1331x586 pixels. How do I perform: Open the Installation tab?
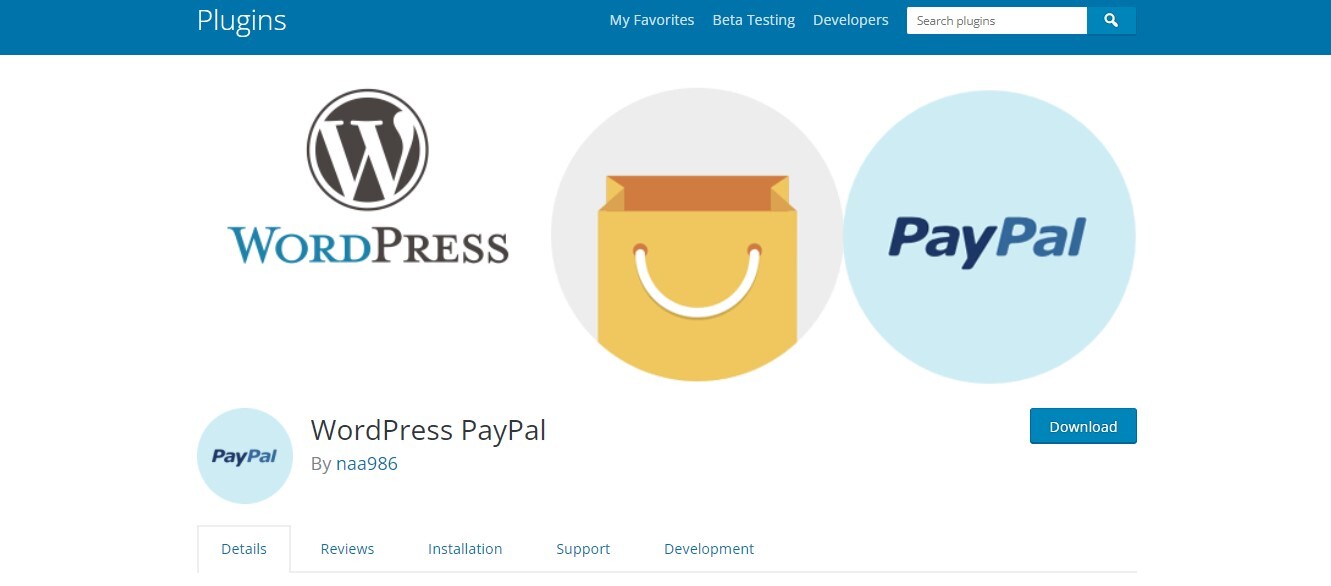[465, 549]
